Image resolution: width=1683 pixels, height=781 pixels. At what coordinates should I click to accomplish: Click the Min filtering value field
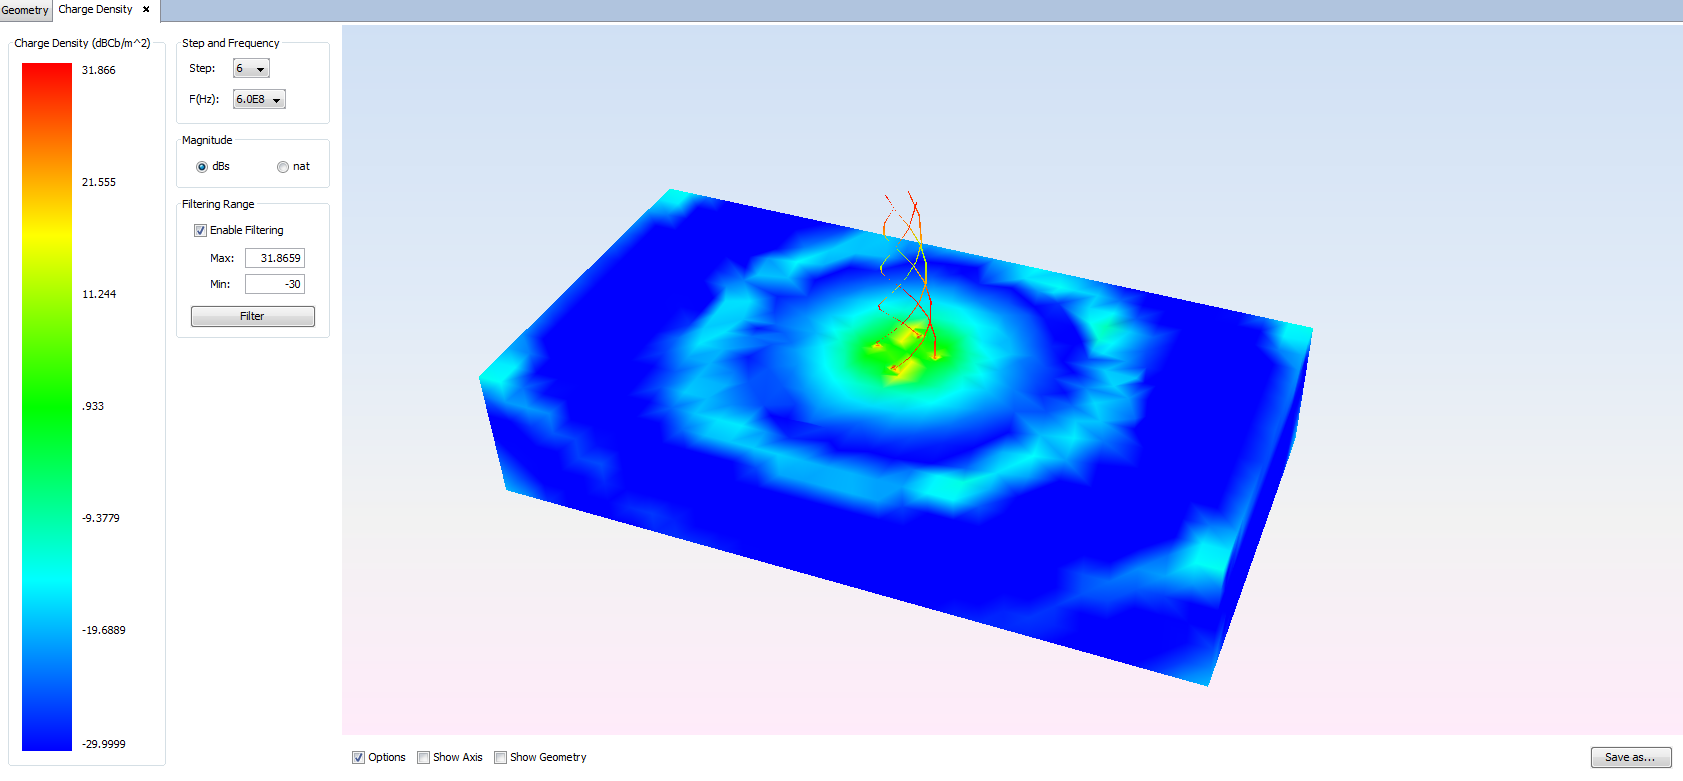click(275, 284)
